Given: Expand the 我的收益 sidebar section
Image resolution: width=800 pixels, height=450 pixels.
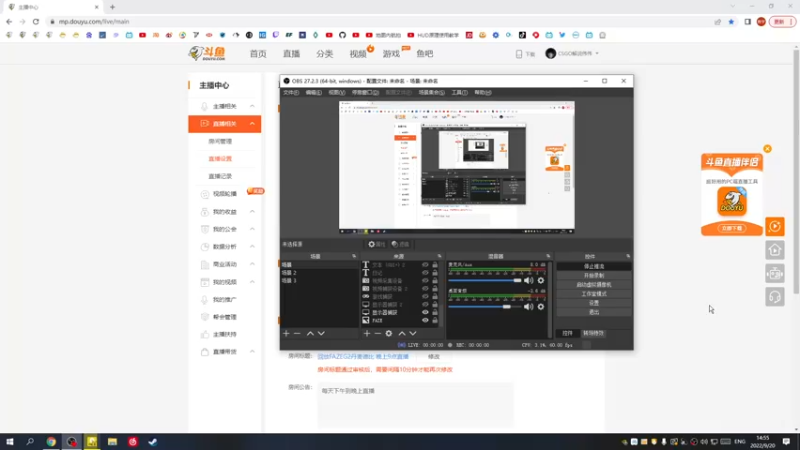Looking at the screenshot, I should pos(252,211).
